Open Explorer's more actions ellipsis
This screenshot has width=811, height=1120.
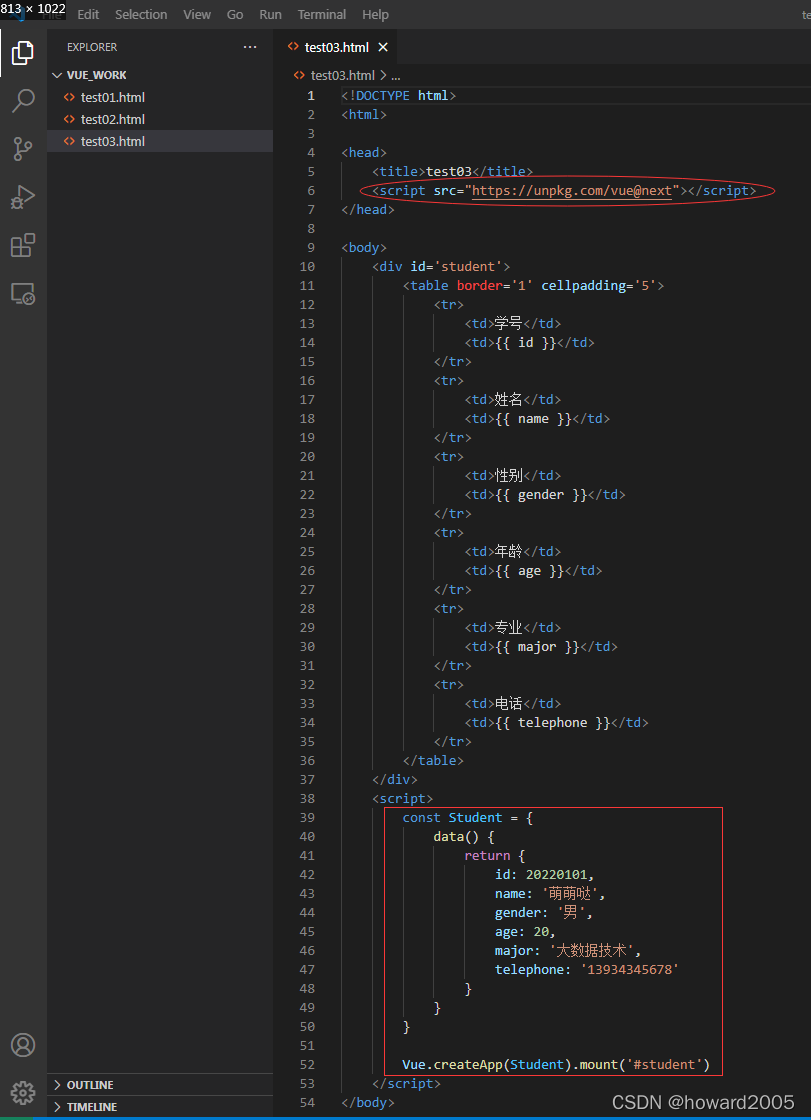tap(249, 47)
